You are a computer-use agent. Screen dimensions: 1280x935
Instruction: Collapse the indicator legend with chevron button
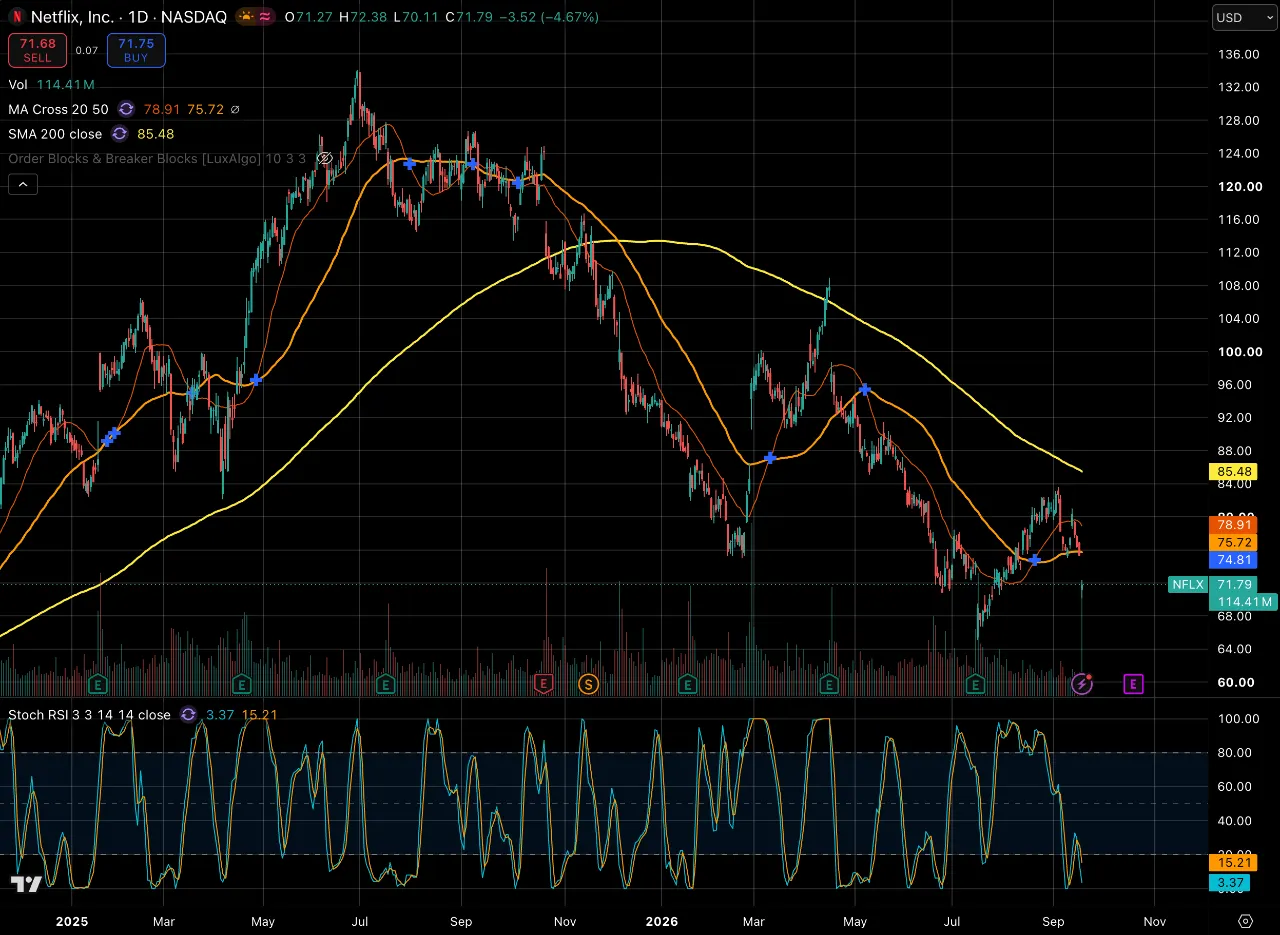click(22, 184)
